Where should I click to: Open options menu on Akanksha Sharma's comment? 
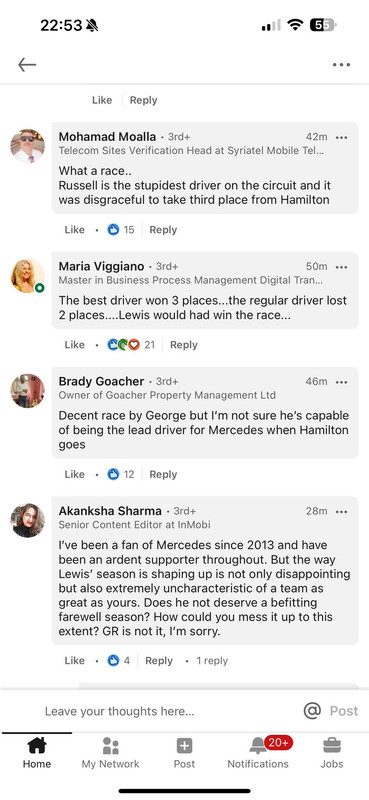point(341,511)
